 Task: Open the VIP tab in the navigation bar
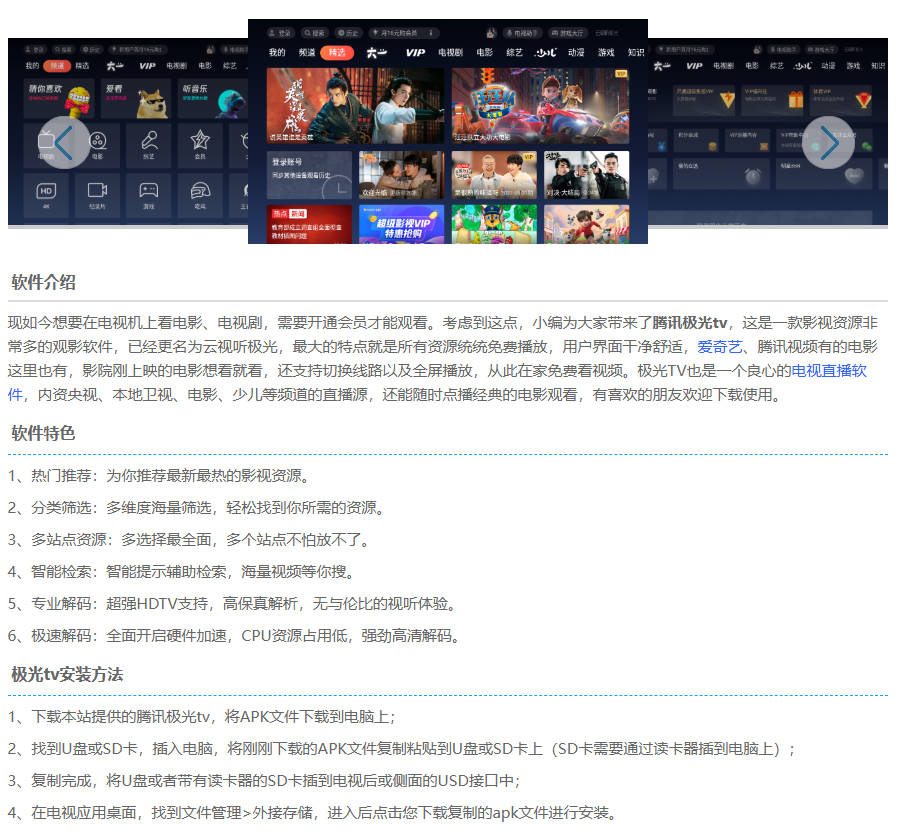point(414,53)
